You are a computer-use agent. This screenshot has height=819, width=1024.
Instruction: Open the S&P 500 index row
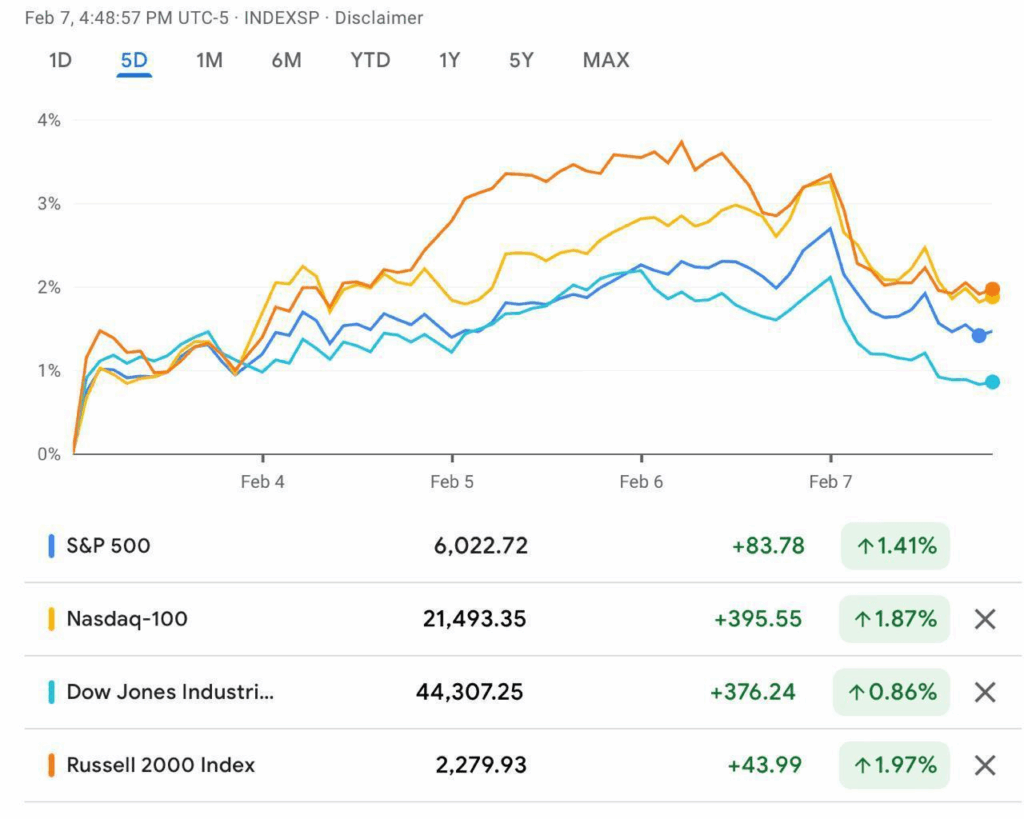(x=108, y=546)
